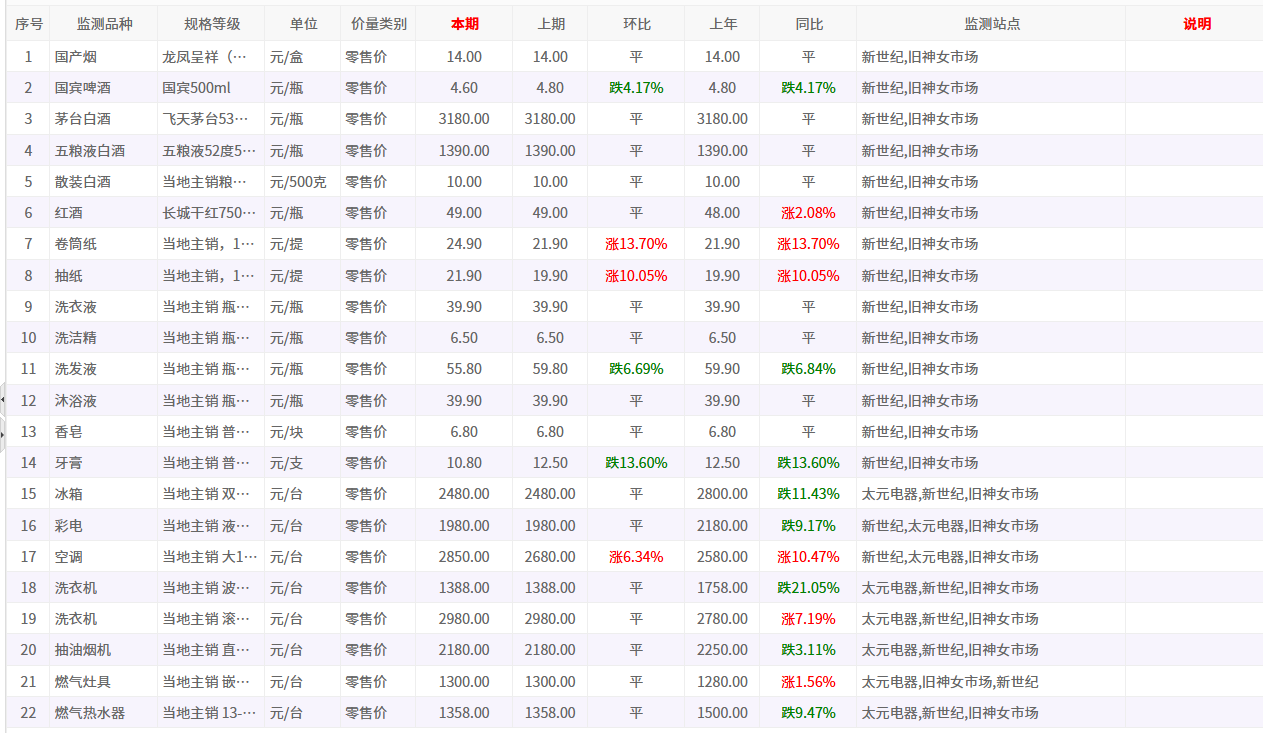
Task: Select the 洗洁精 product cell
Action: [104, 338]
